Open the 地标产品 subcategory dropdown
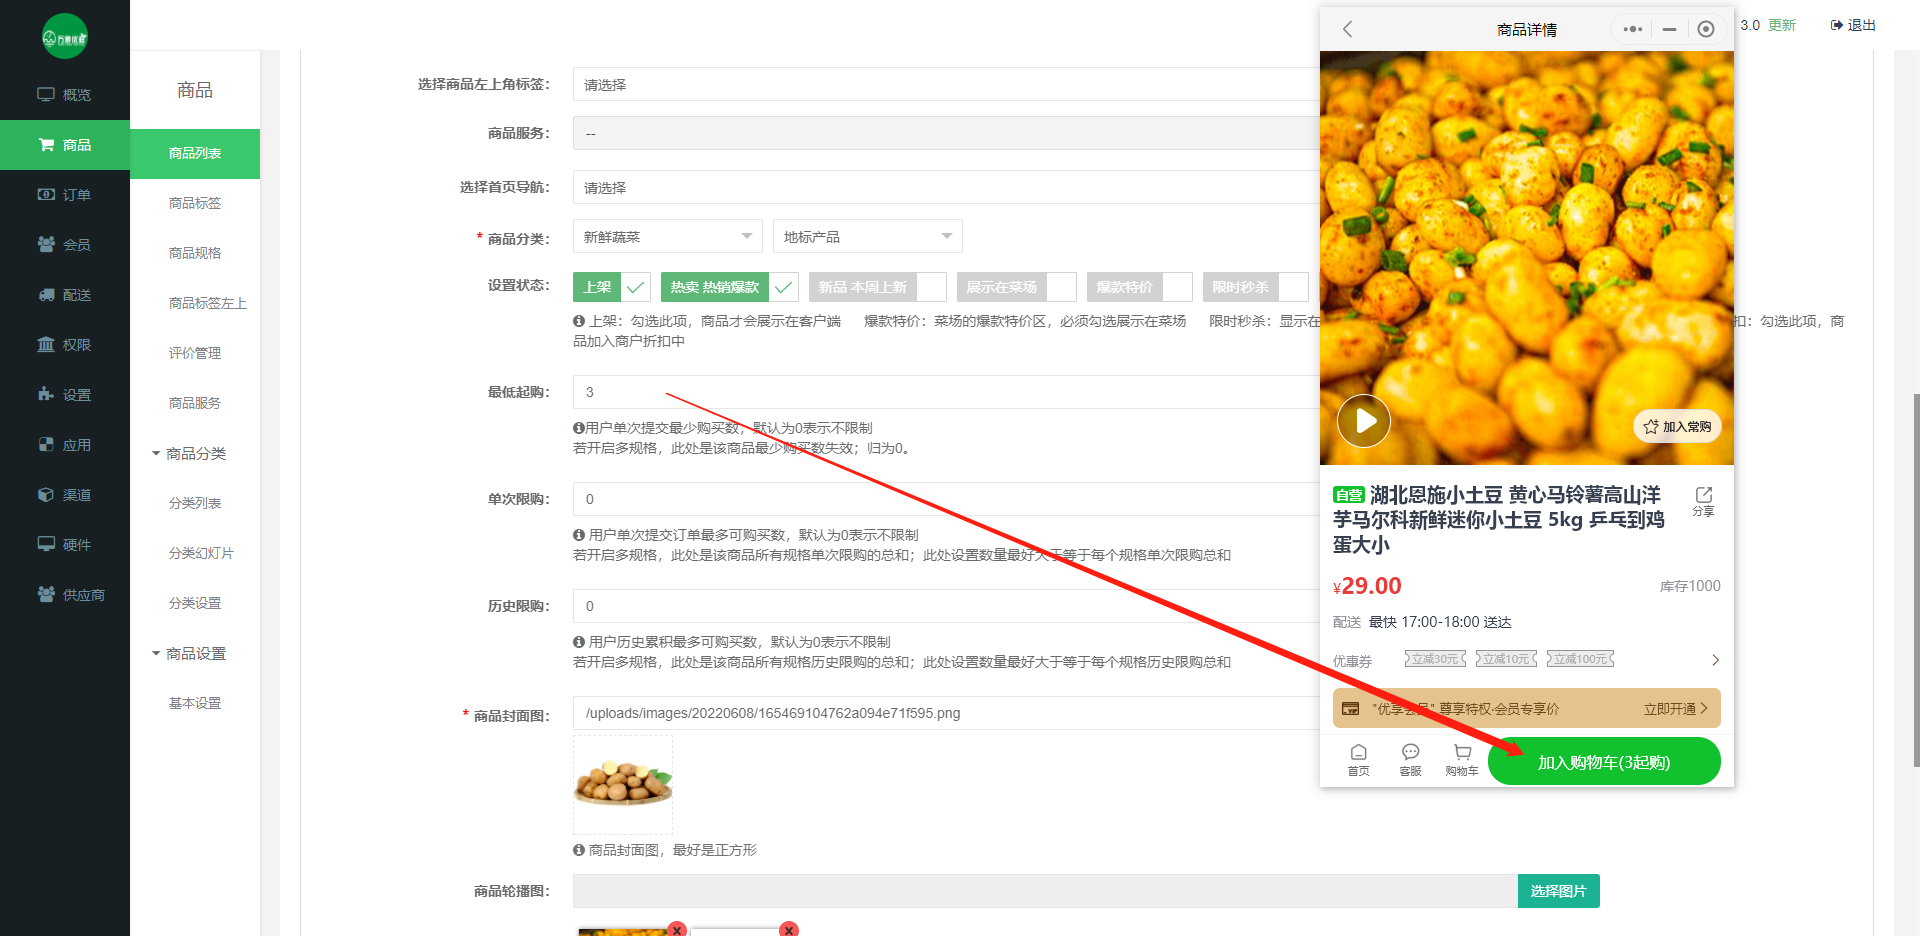The width and height of the screenshot is (1920, 936). [867, 237]
